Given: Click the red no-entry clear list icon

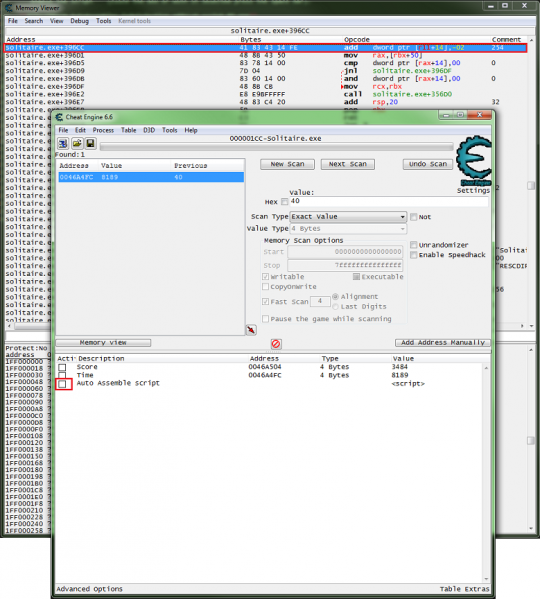Looking at the screenshot, I should 276,344.
